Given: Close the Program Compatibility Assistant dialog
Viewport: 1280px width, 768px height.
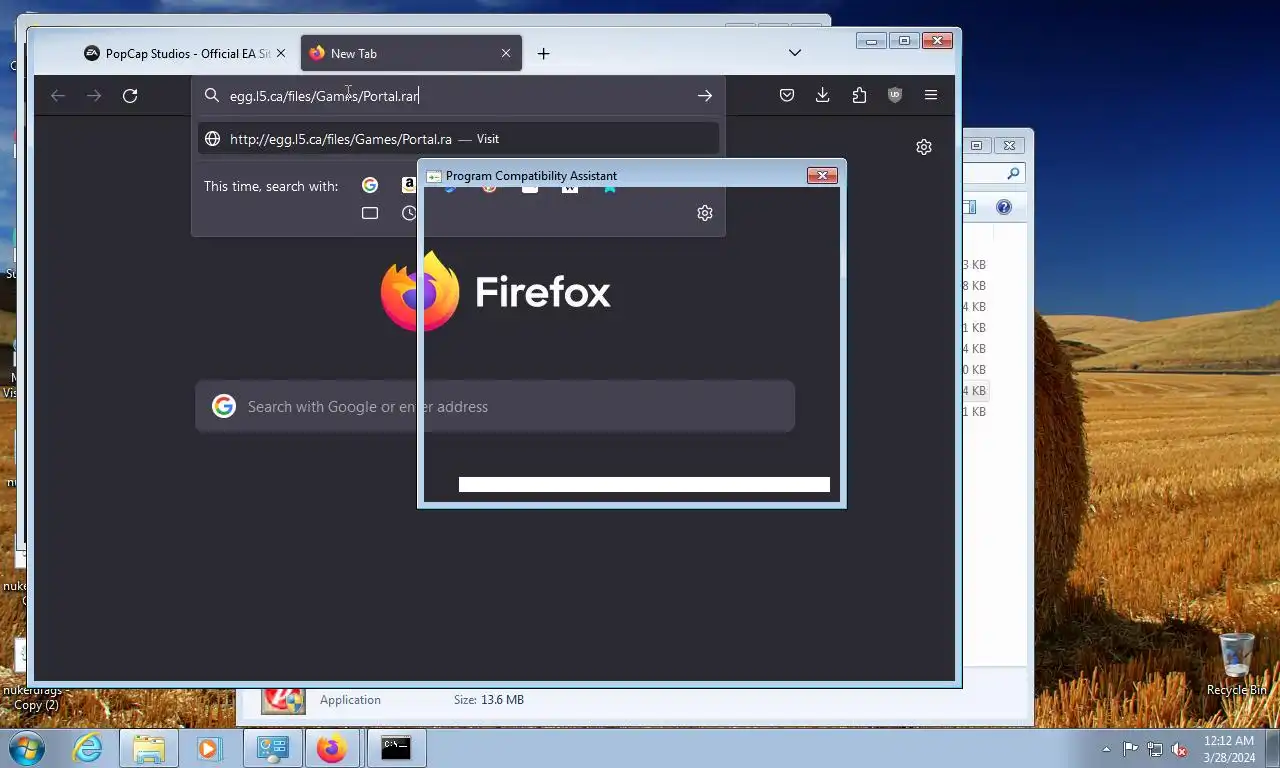Looking at the screenshot, I should point(822,175).
